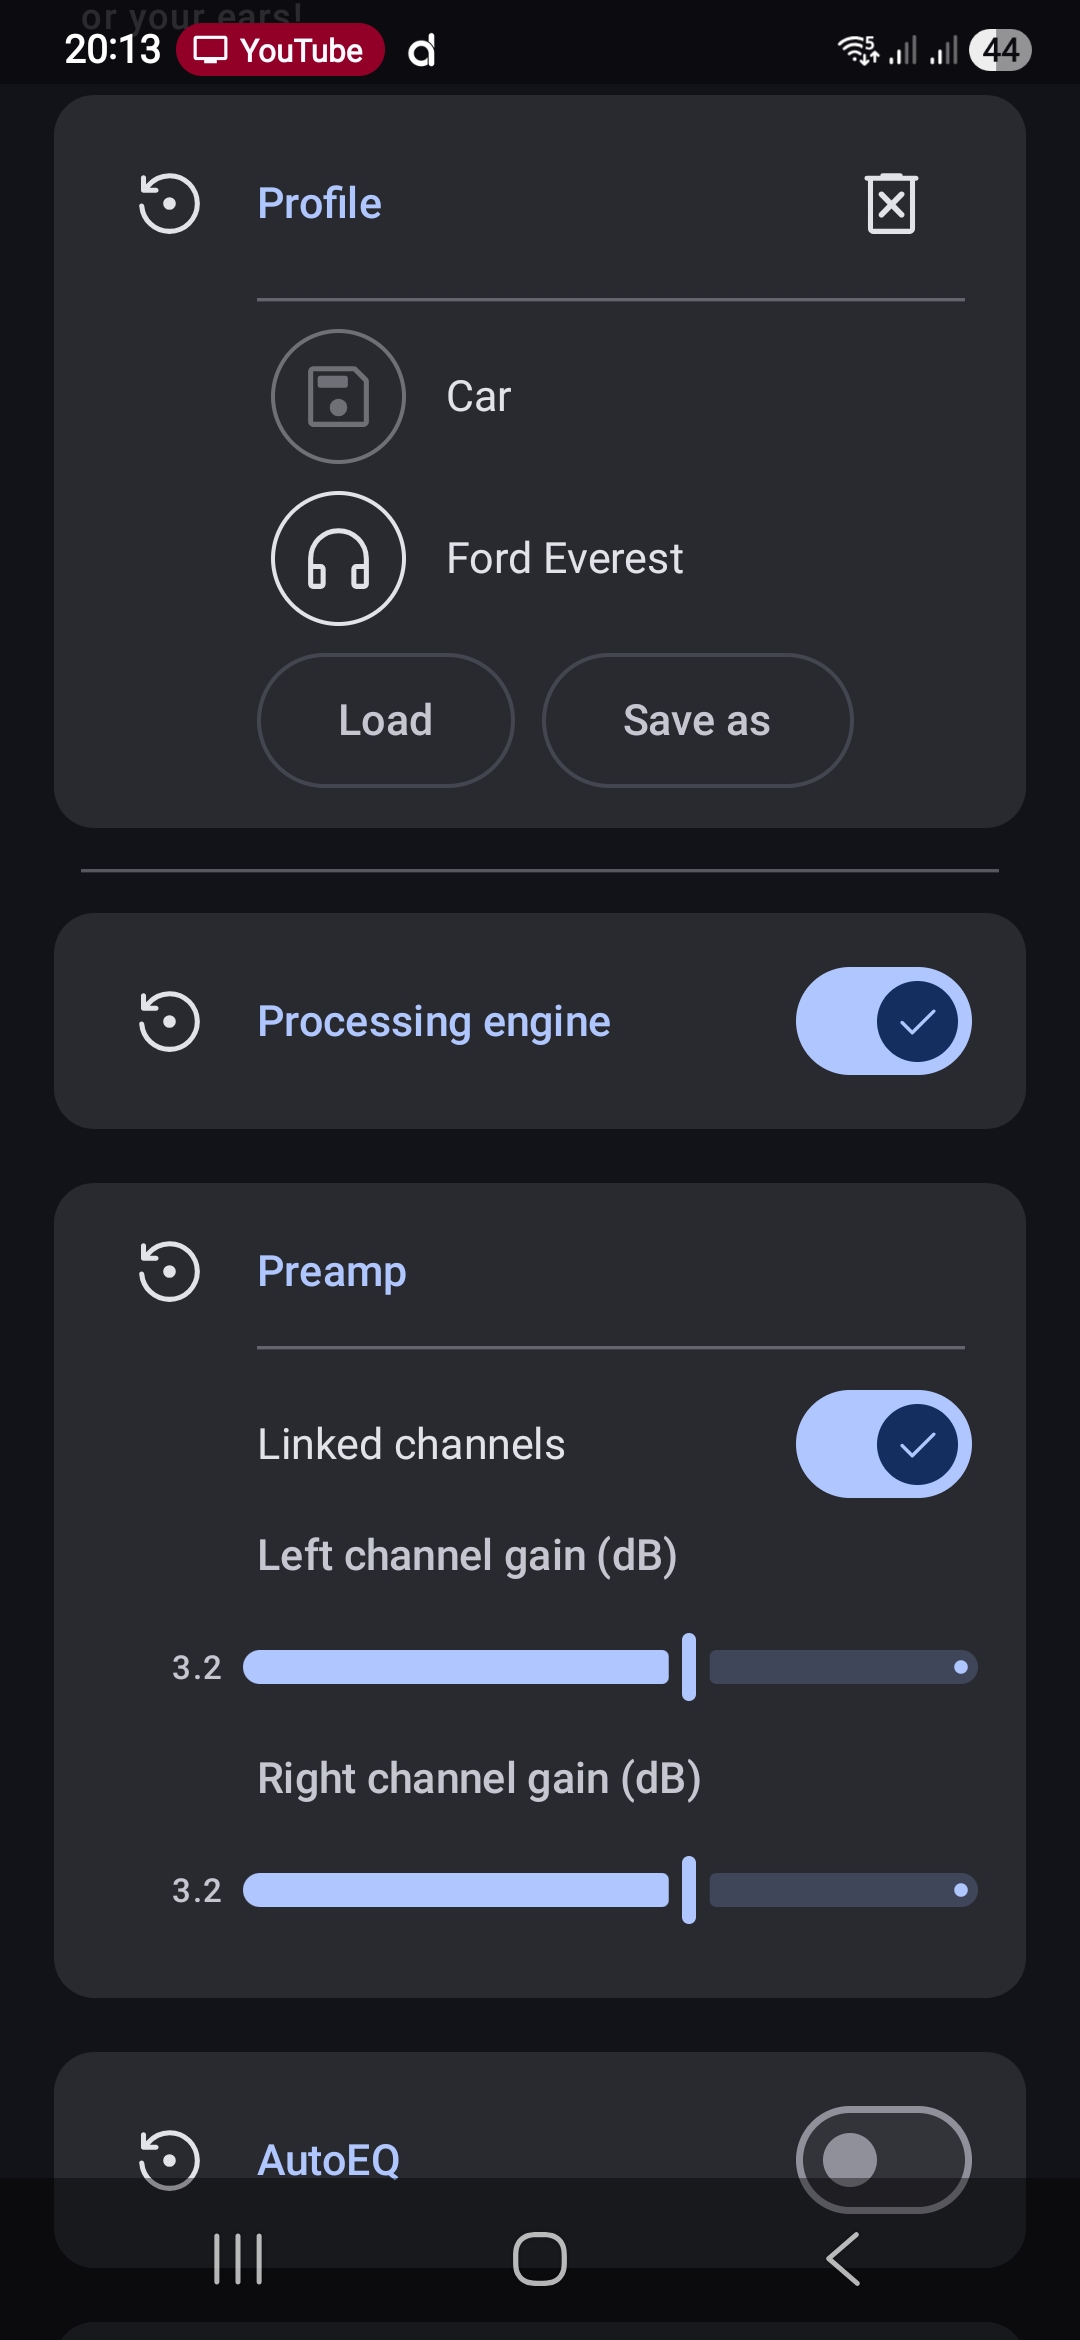Open recent apps from navigation bar
Image resolution: width=1080 pixels, height=2340 pixels.
tap(238, 2259)
